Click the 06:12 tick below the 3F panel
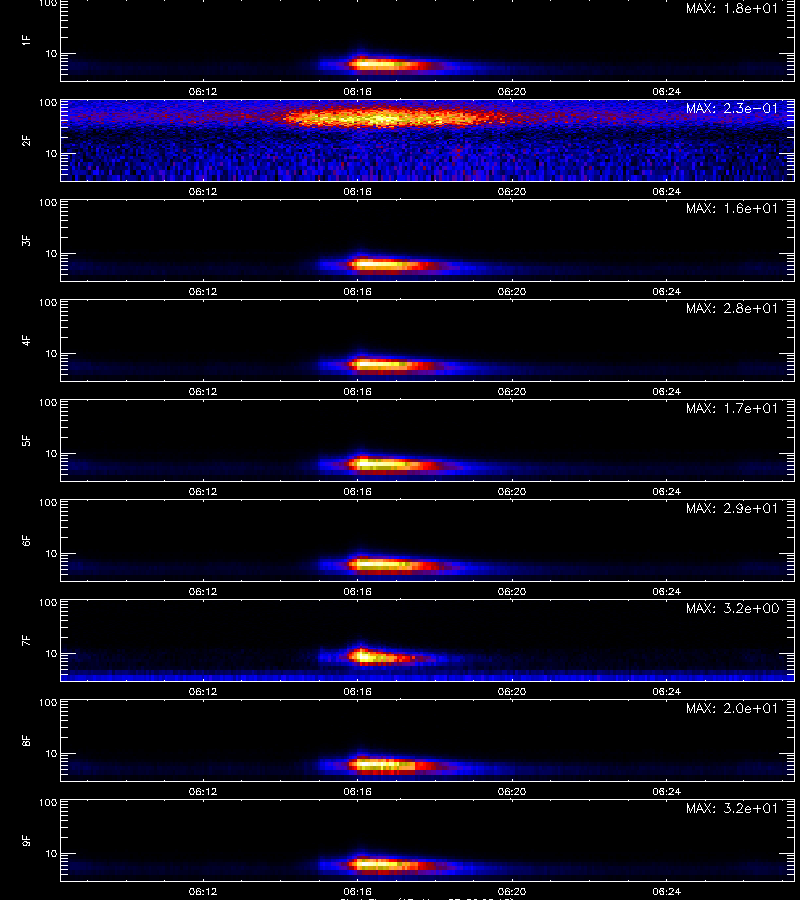800x900 pixels. click(x=203, y=291)
